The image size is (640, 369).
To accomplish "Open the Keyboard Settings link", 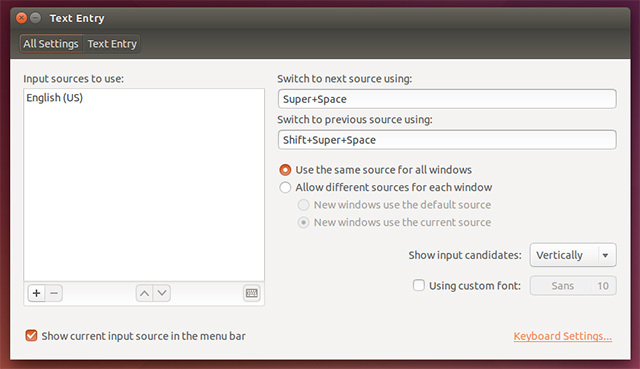I will (562, 336).
